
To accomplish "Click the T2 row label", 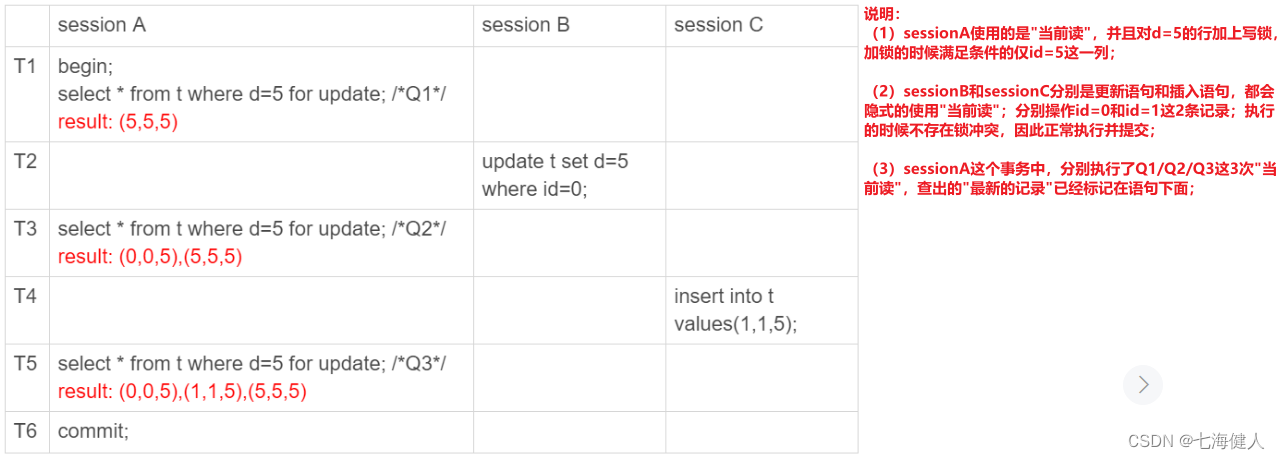I will [25, 161].
